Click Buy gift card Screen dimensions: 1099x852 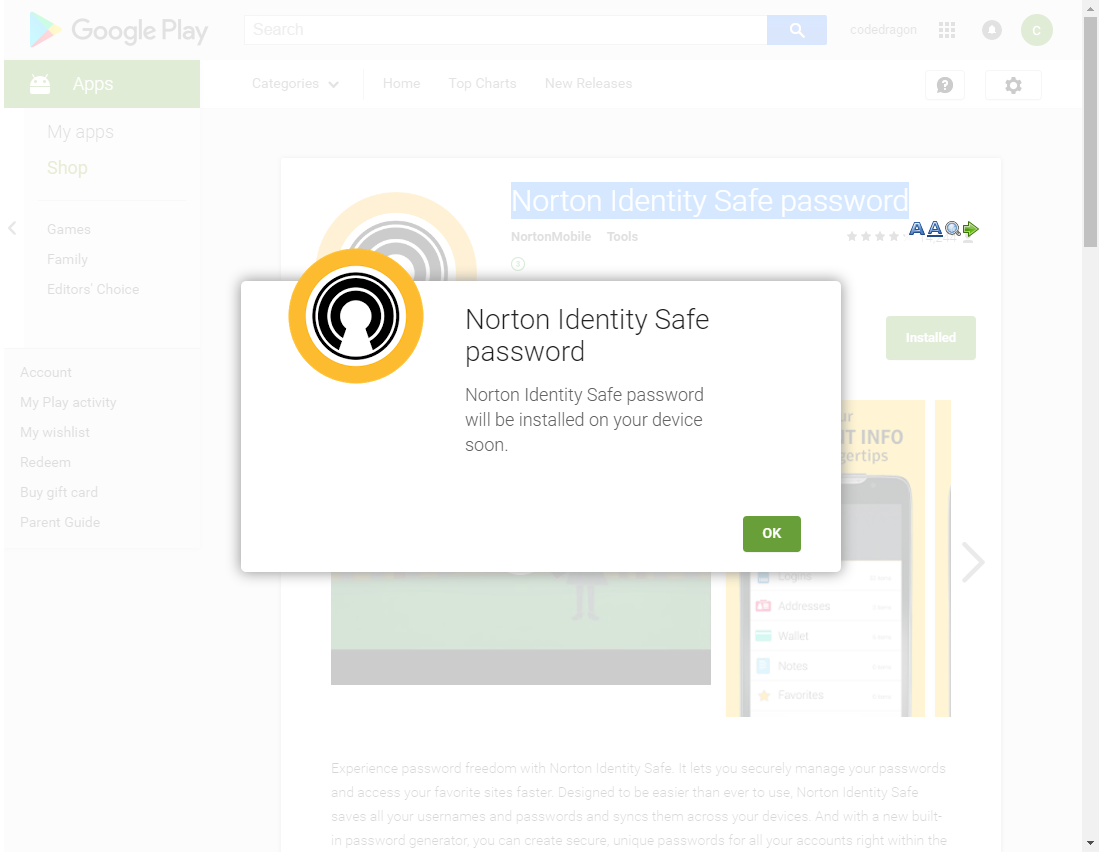tap(59, 492)
